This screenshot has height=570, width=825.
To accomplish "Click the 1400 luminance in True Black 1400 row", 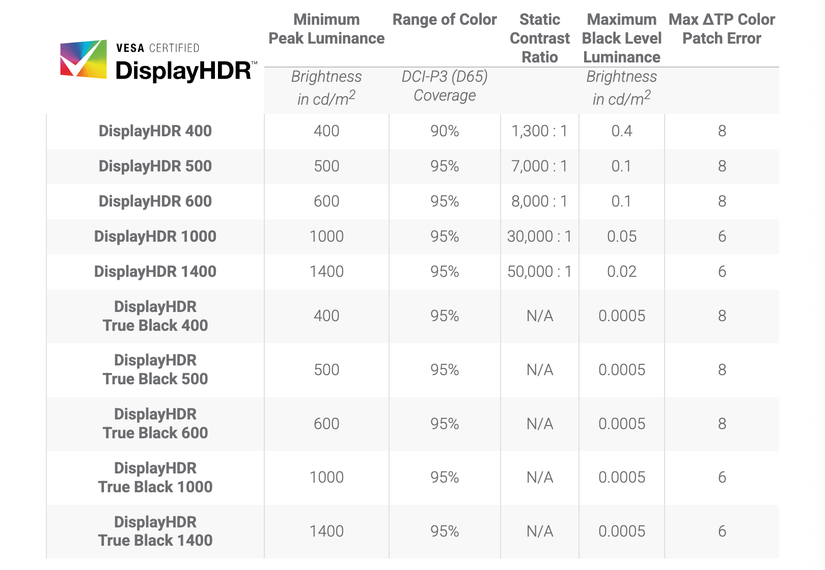I will (x=326, y=532).
